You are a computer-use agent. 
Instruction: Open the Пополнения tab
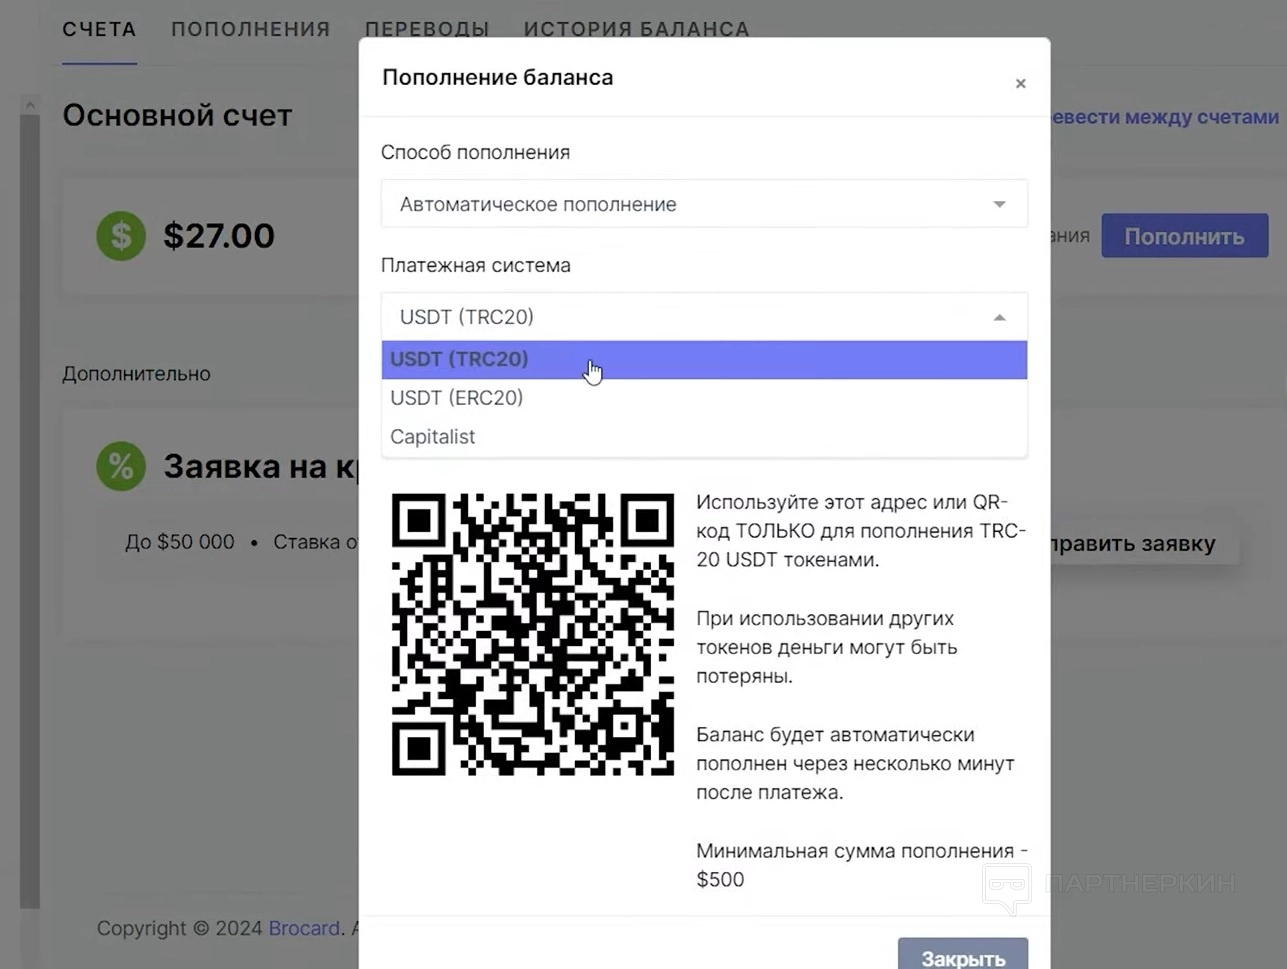250,30
